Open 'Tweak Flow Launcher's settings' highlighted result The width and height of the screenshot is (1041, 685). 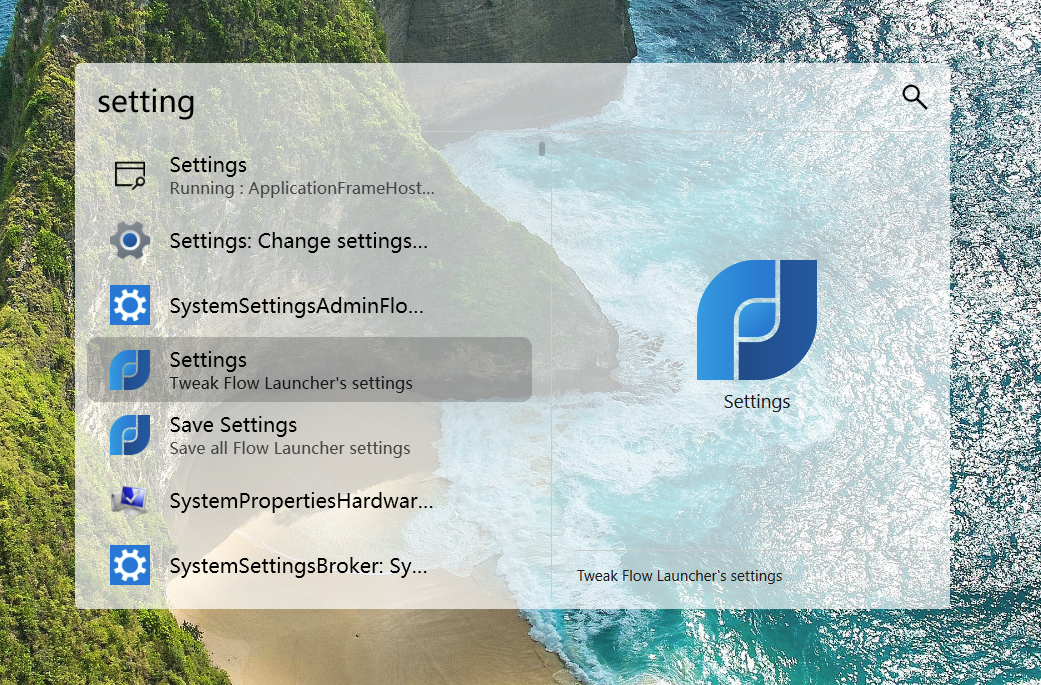[x=309, y=370]
